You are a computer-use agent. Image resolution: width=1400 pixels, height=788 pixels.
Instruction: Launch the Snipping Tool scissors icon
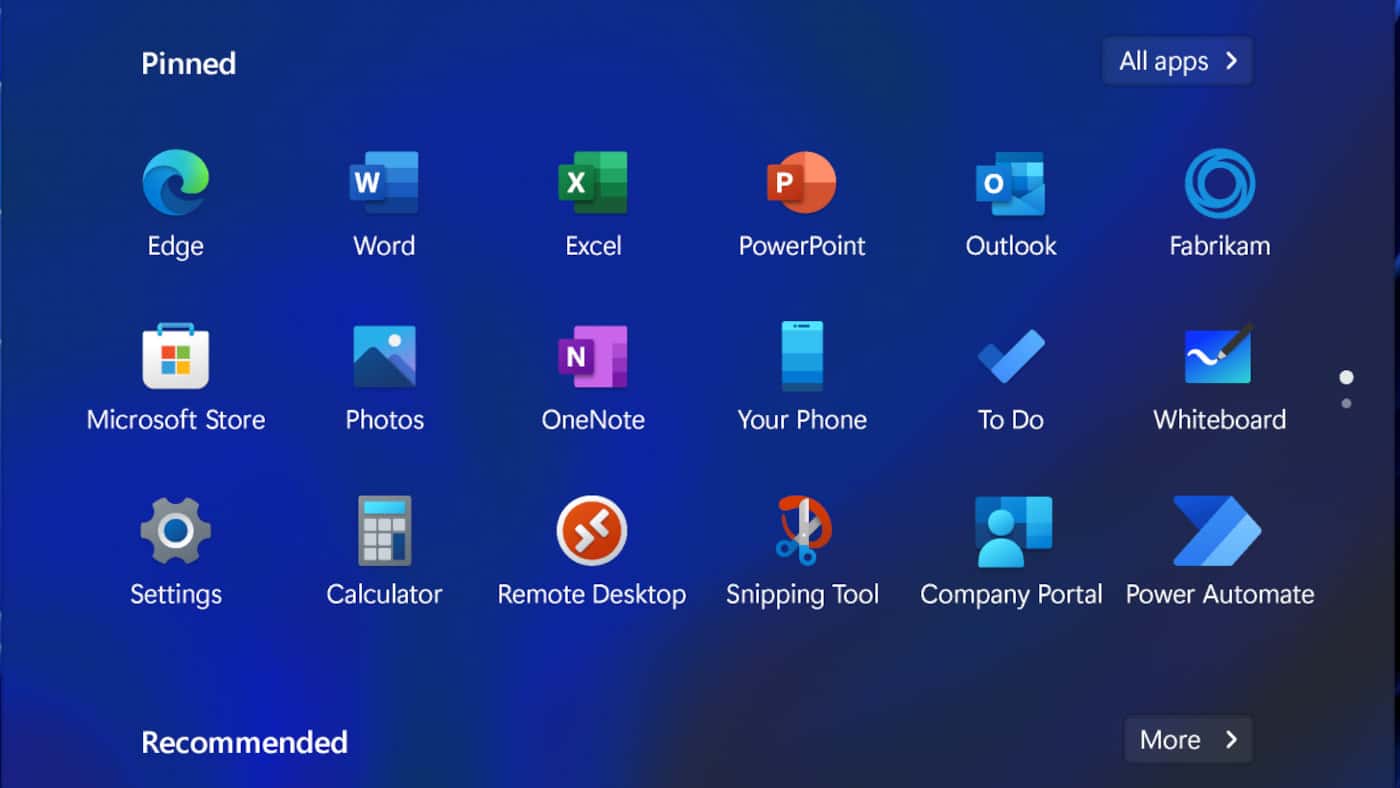[x=802, y=531]
